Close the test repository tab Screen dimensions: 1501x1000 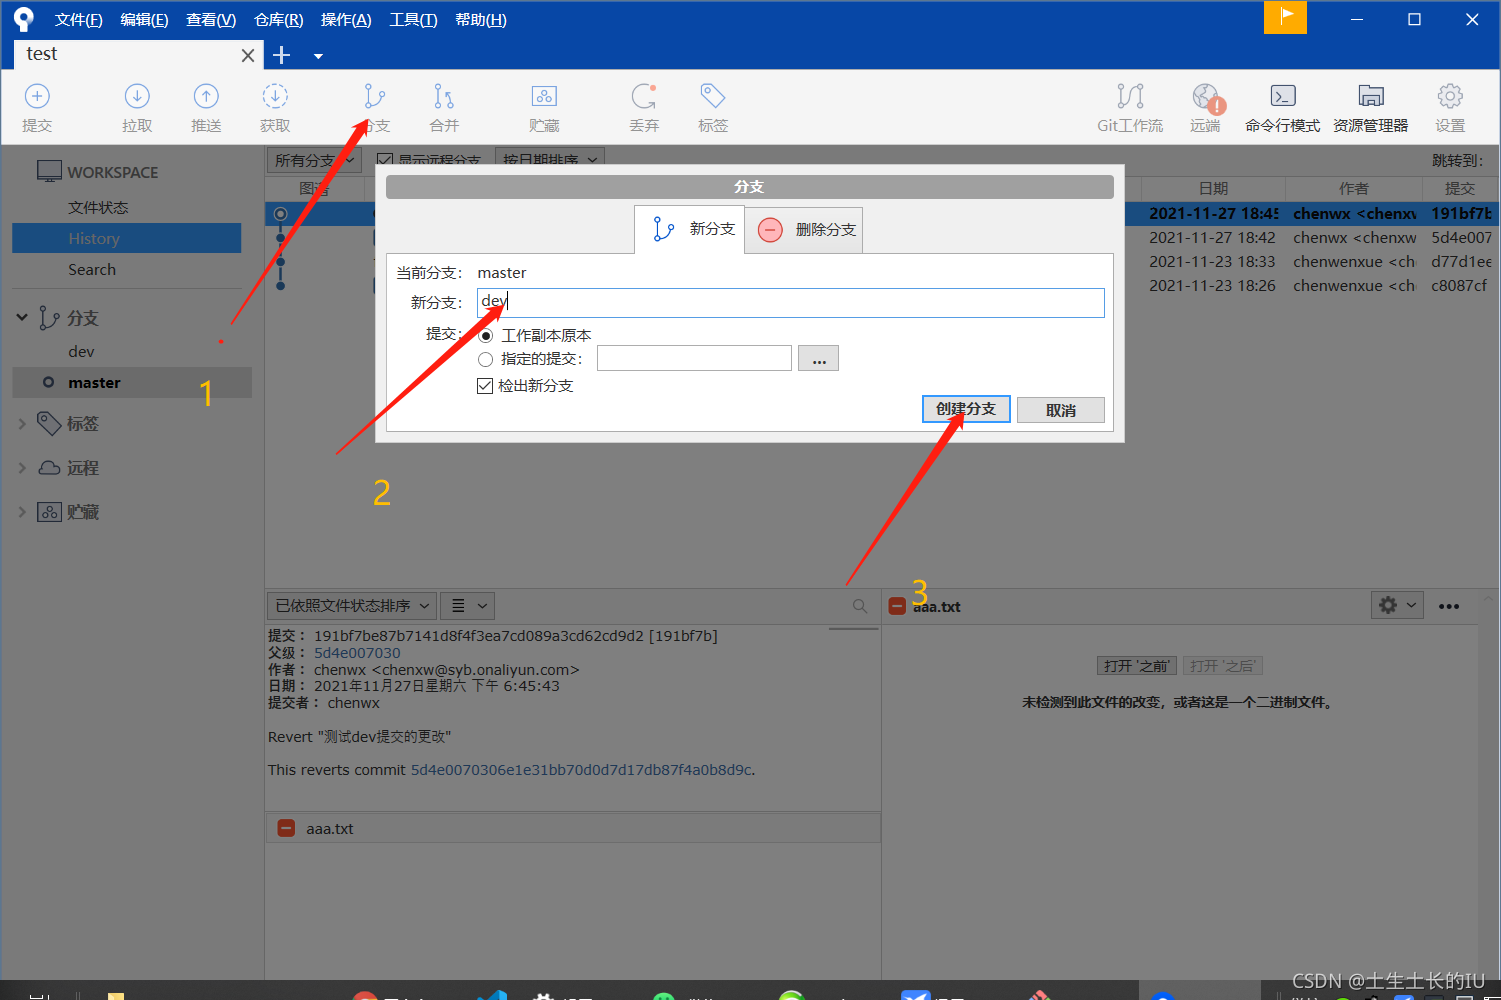click(248, 56)
